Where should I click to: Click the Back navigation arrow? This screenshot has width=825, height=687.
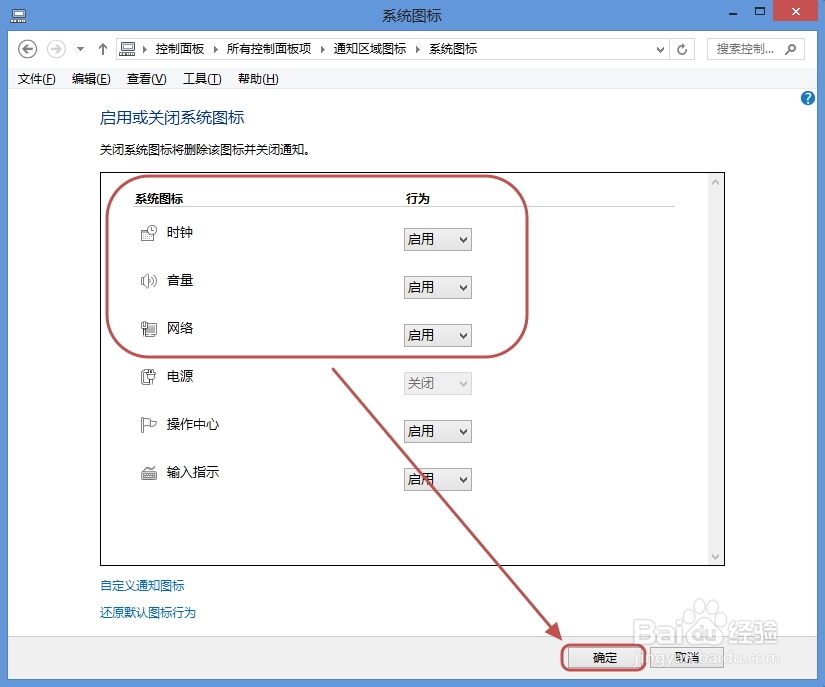pos(27,49)
